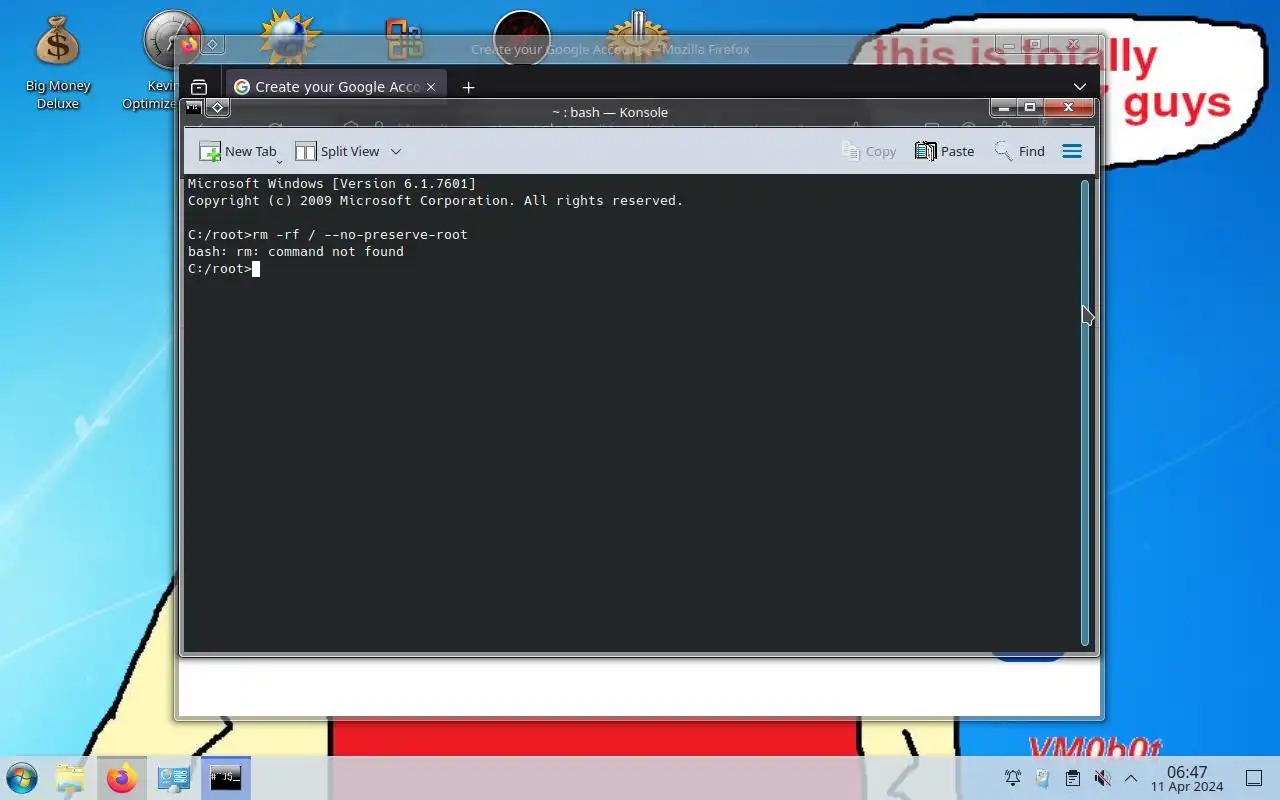Expand hidden system tray icons arrow
The height and width of the screenshot is (800, 1280).
click(x=1131, y=778)
